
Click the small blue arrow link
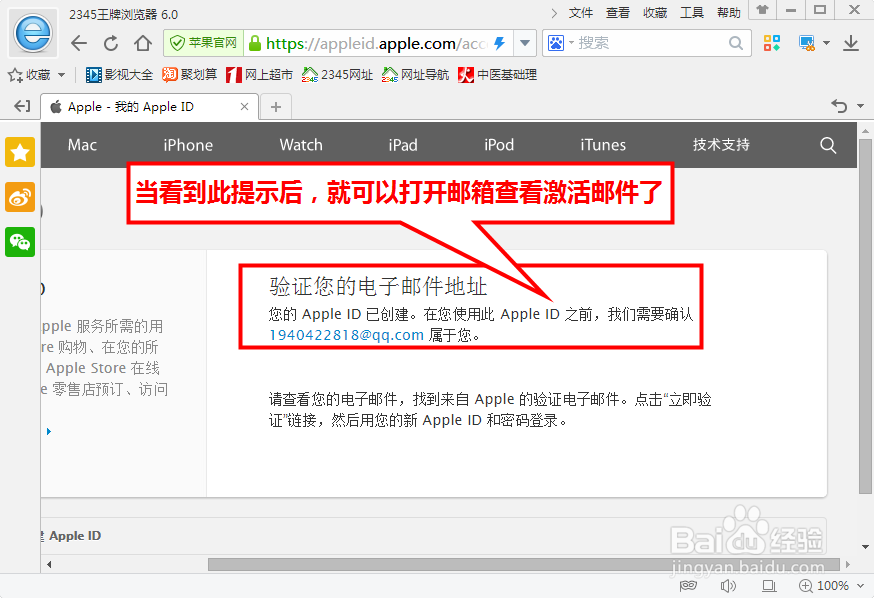(x=49, y=431)
